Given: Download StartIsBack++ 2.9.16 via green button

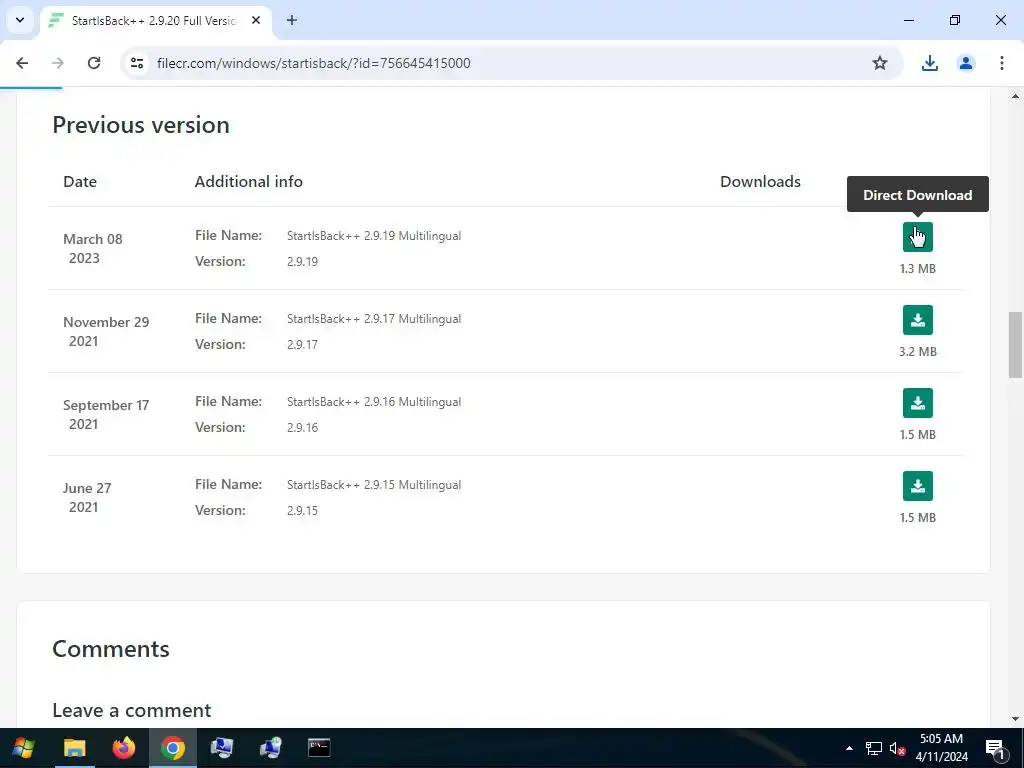Looking at the screenshot, I should [918, 403].
